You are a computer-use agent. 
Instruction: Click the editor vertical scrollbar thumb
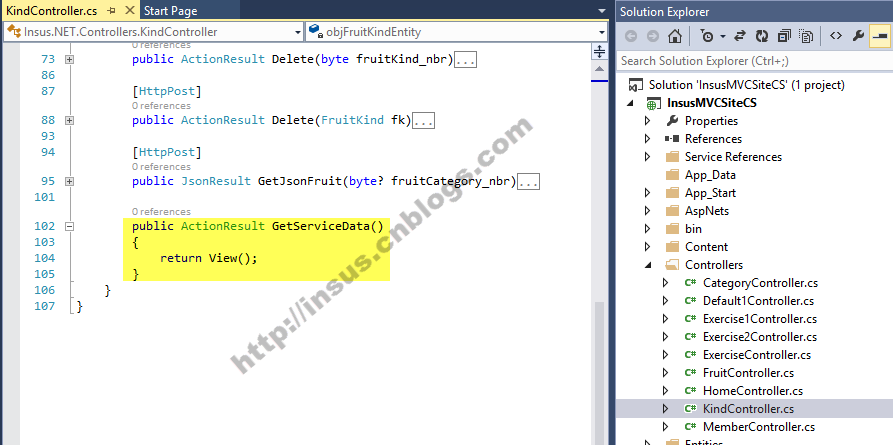pyautogui.click(x=600, y=370)
